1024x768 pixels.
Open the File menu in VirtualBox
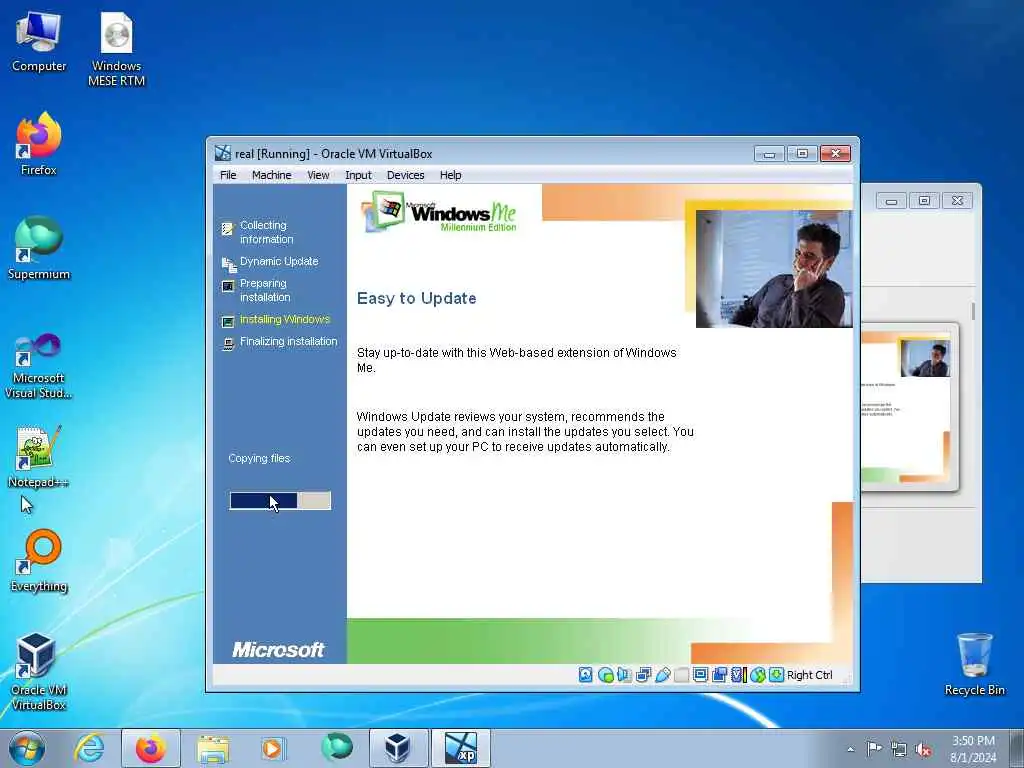pos(228,175)
